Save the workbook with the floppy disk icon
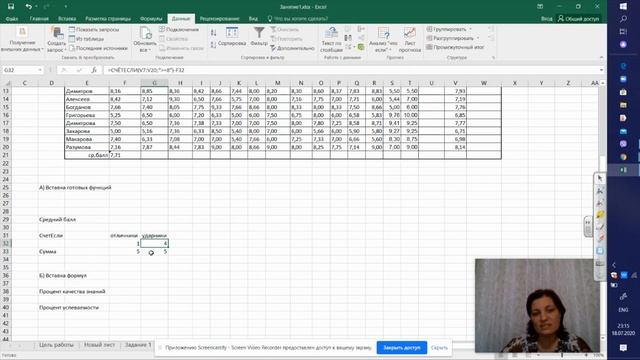640x360 pixels. [11, 7]
